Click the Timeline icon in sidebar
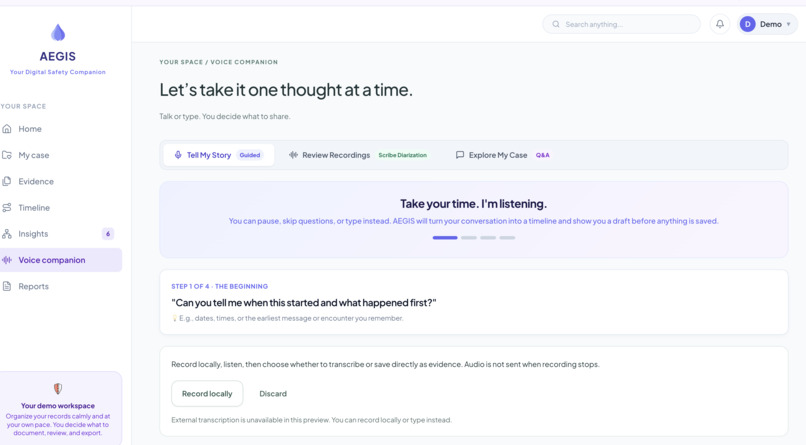This screenshot has height=445, width=806. [x=7, y=208]
